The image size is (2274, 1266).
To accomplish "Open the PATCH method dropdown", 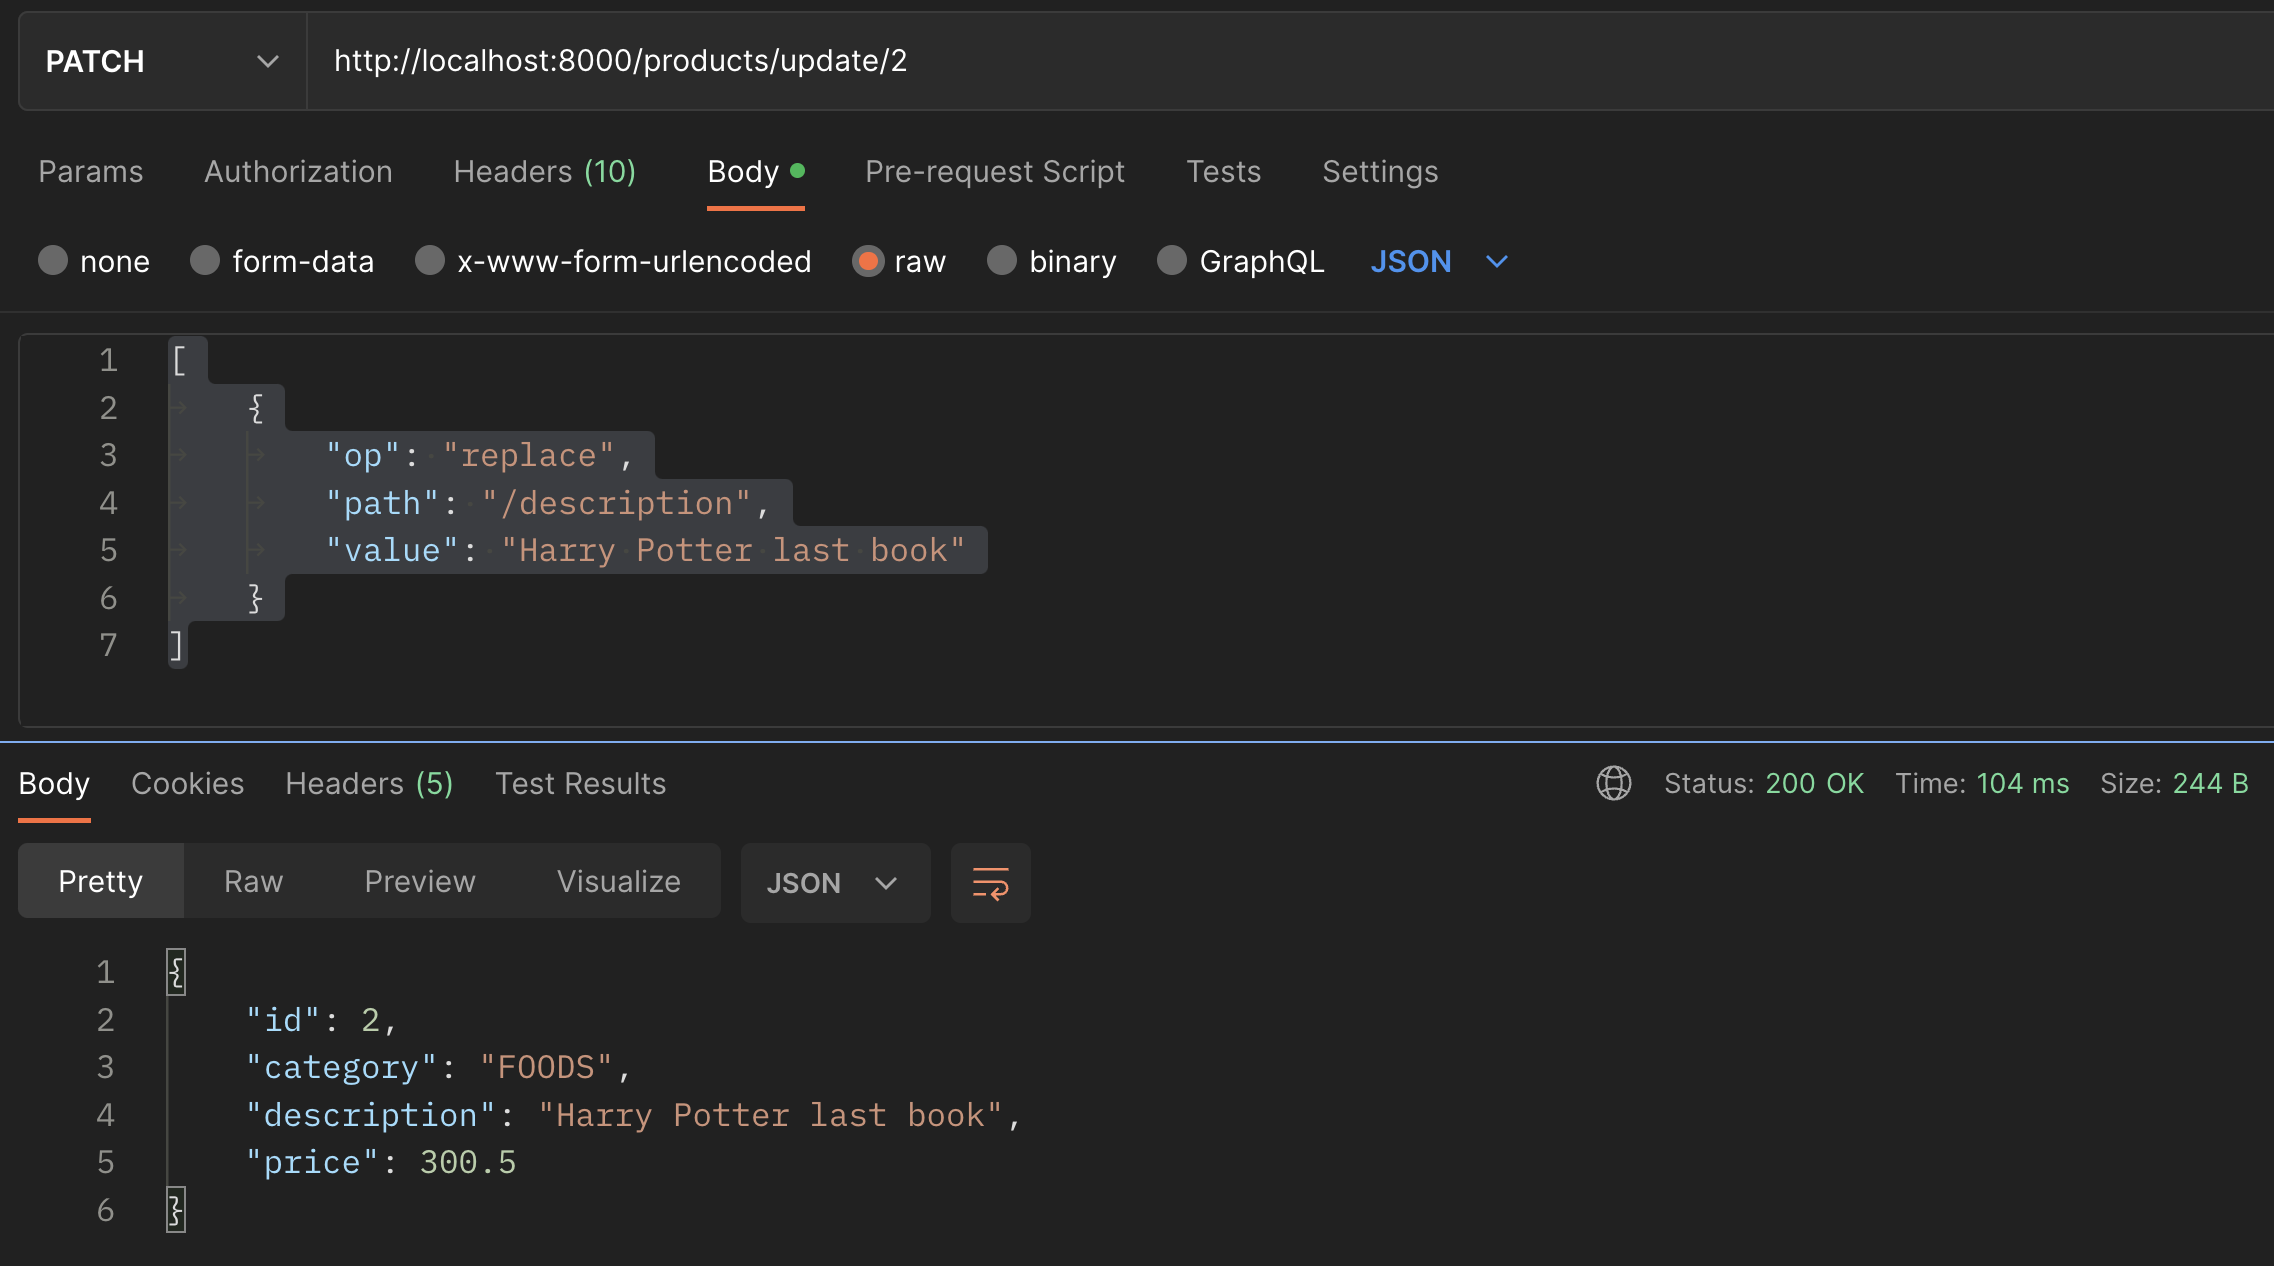I will click(x=162, y=62).
